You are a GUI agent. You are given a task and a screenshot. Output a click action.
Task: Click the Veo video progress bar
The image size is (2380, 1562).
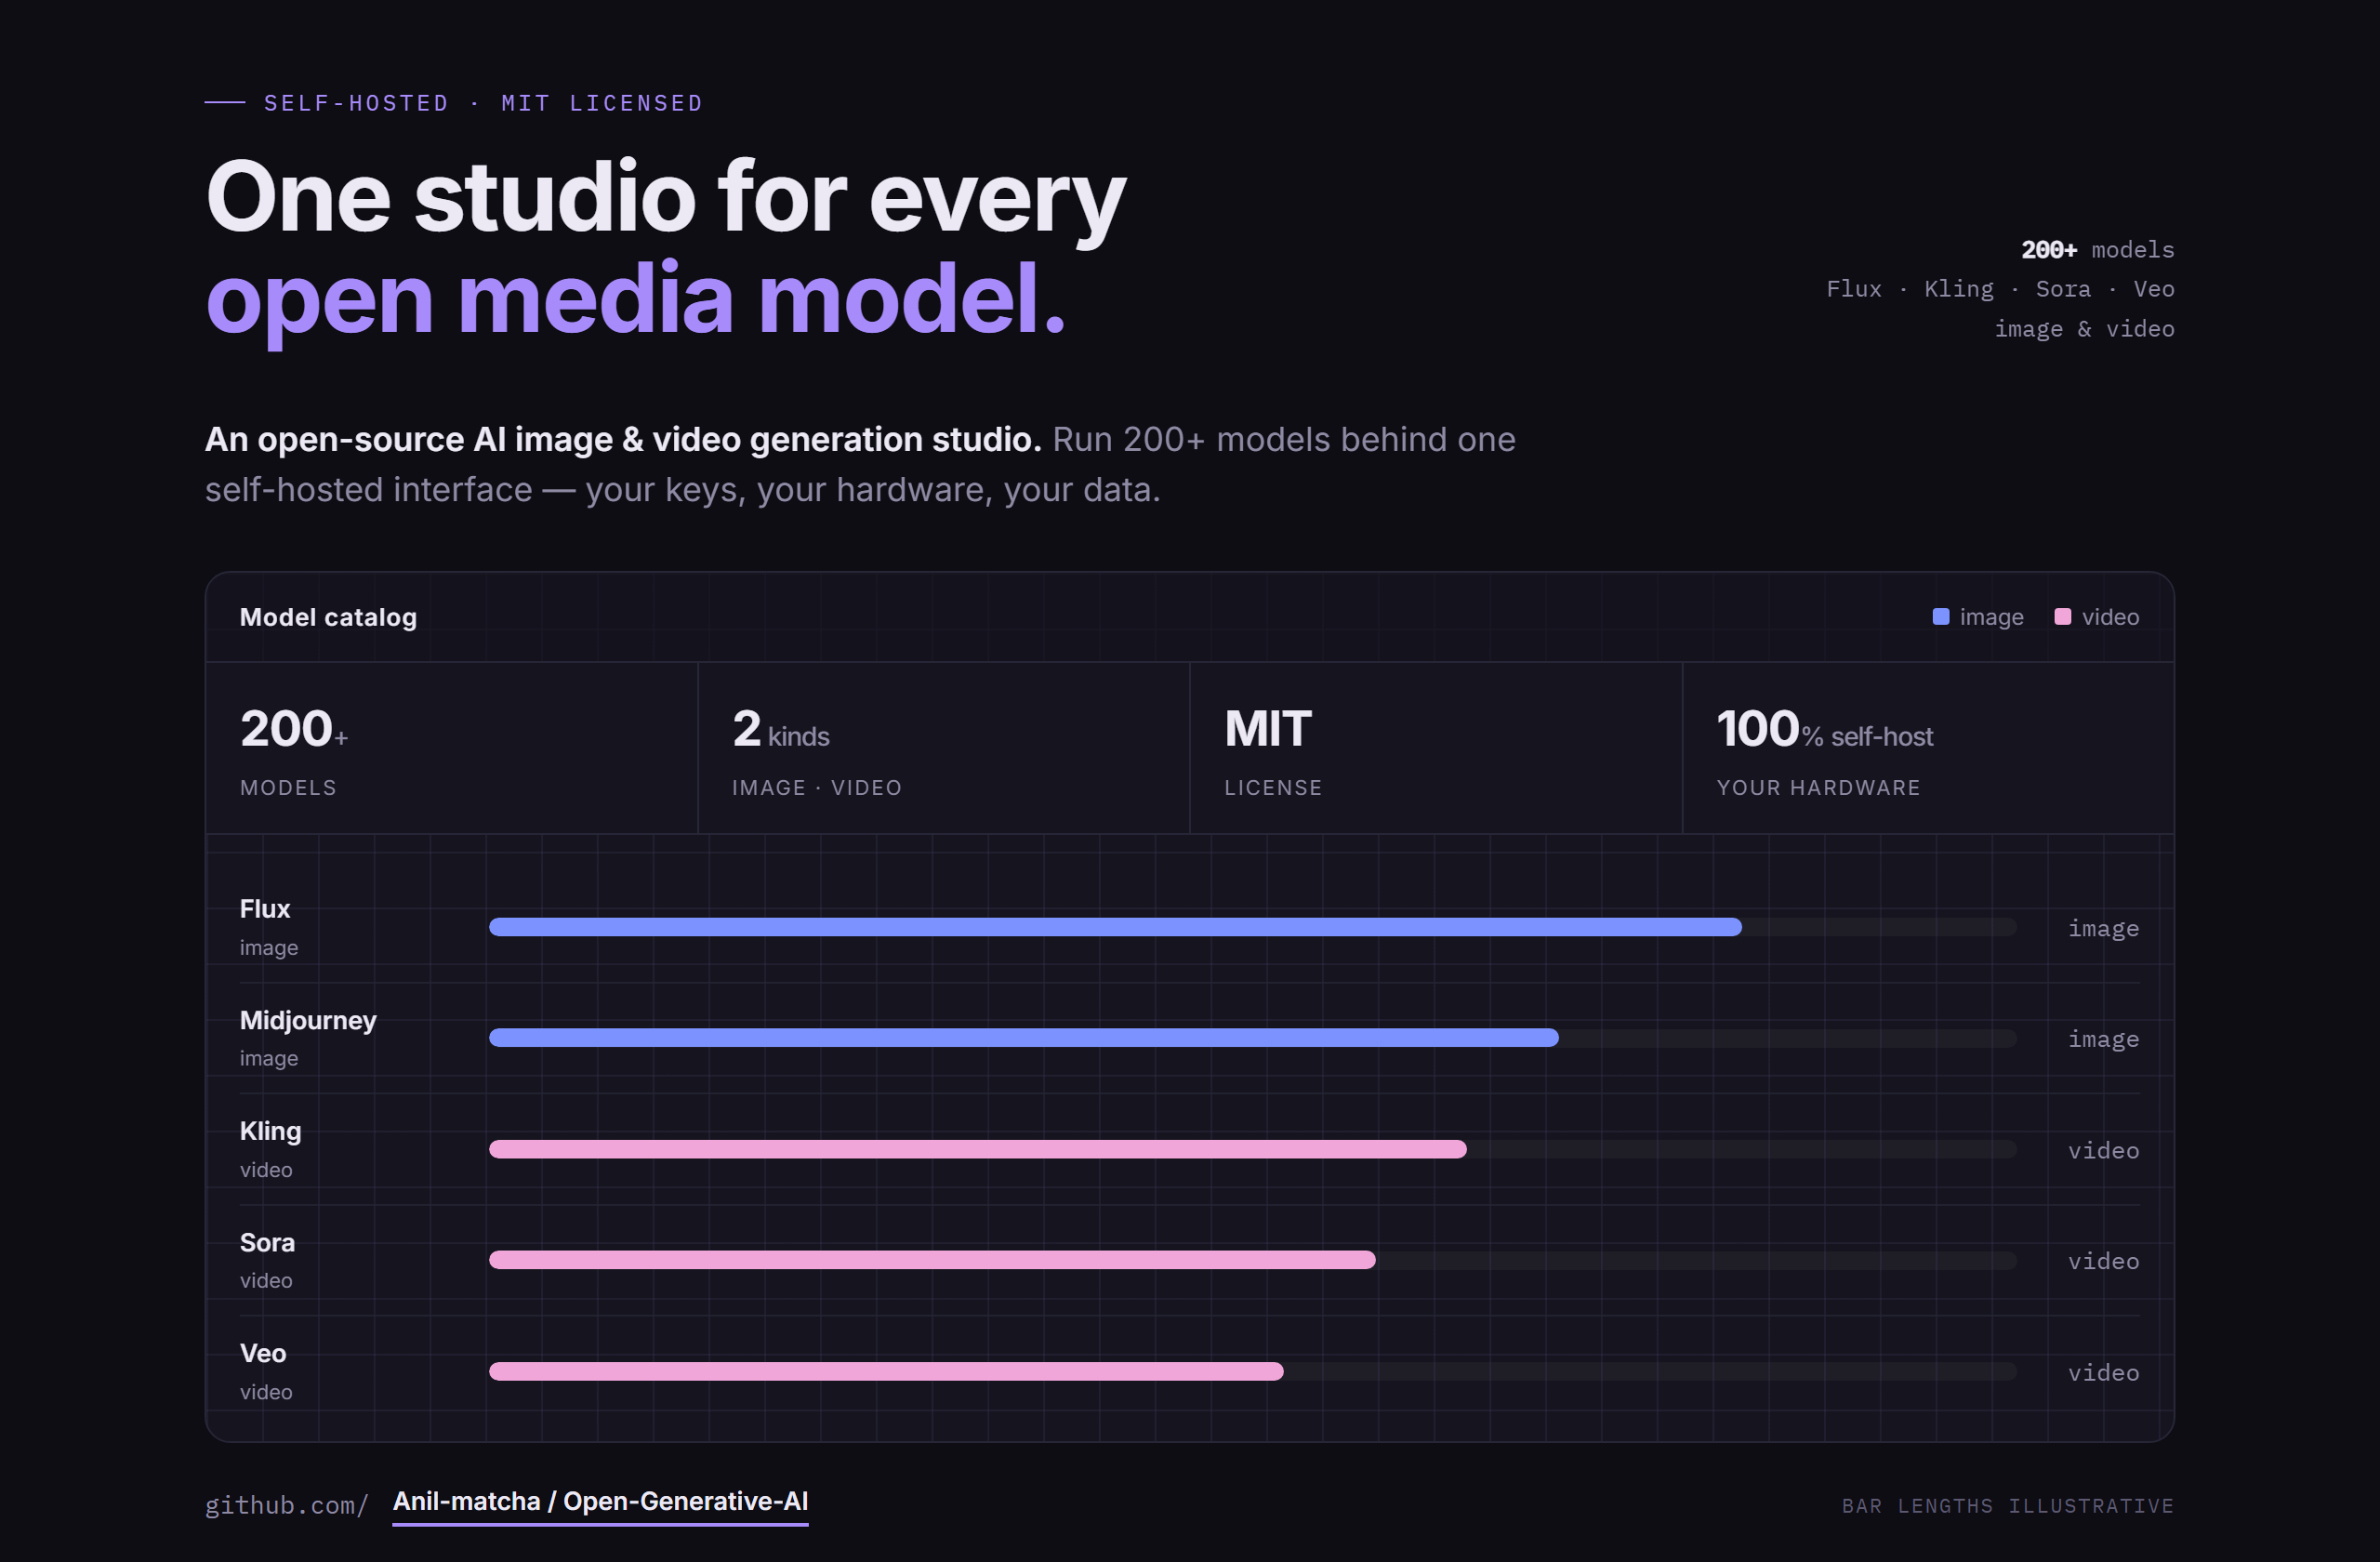pyautogui.click(x=1252, y=1371)
